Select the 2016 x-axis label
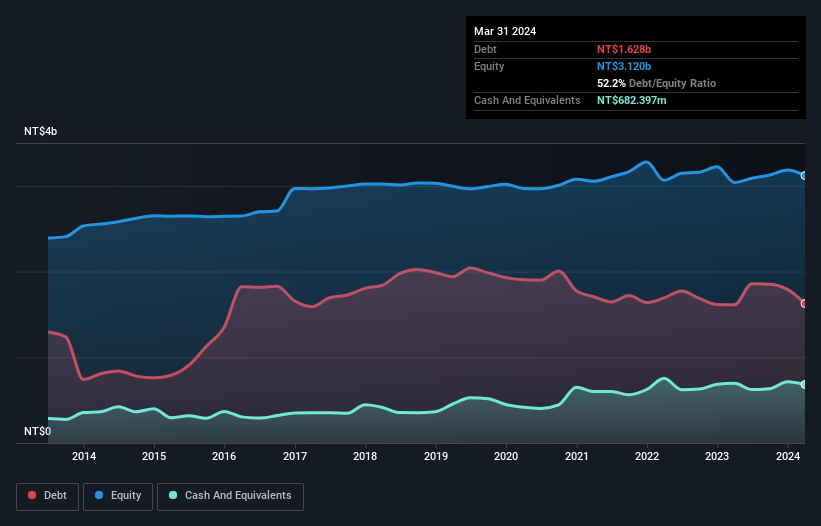The height and width of the screenshot is (526, 821). (224, 456)
